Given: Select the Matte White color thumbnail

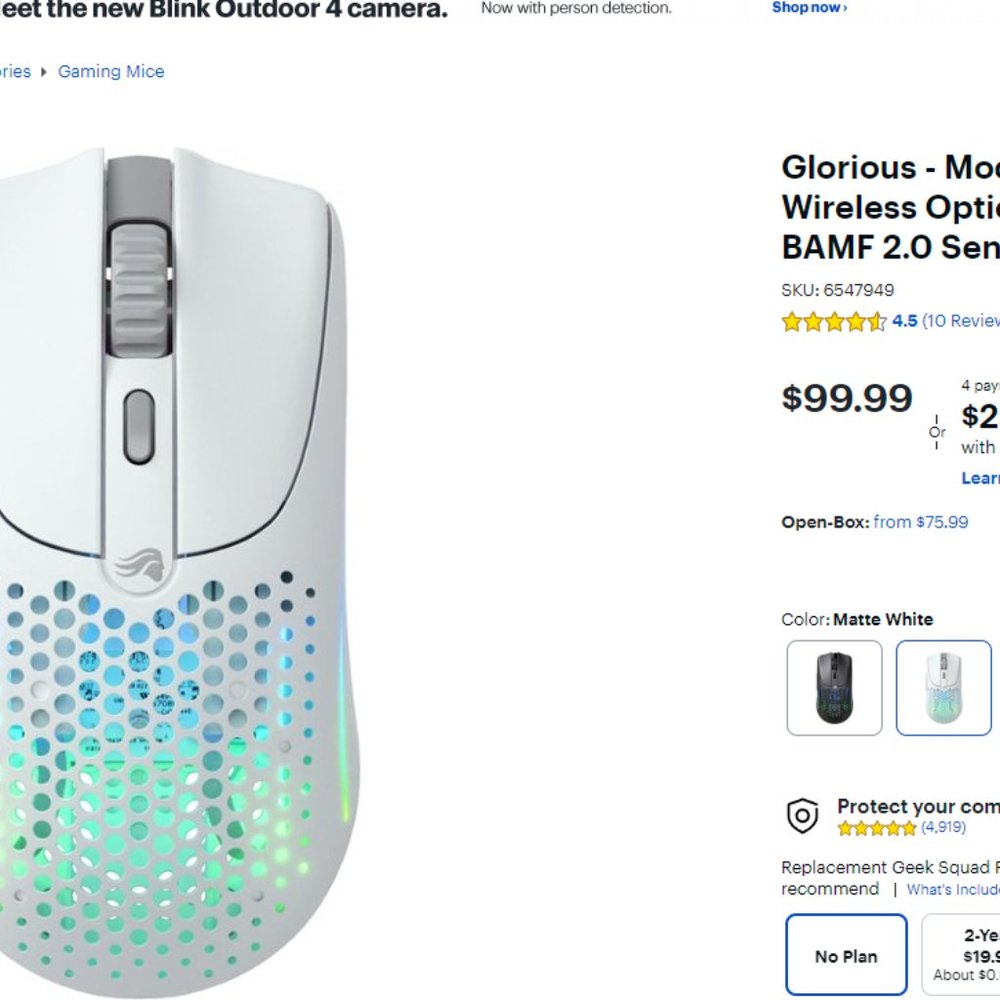Looking at the screenshot, I should click(x=941, y=689).
